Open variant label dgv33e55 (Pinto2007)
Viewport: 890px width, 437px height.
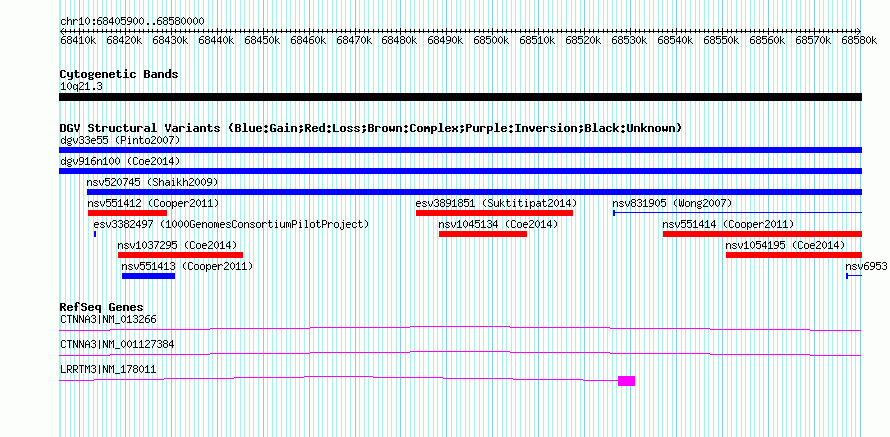tap(120, 140)
